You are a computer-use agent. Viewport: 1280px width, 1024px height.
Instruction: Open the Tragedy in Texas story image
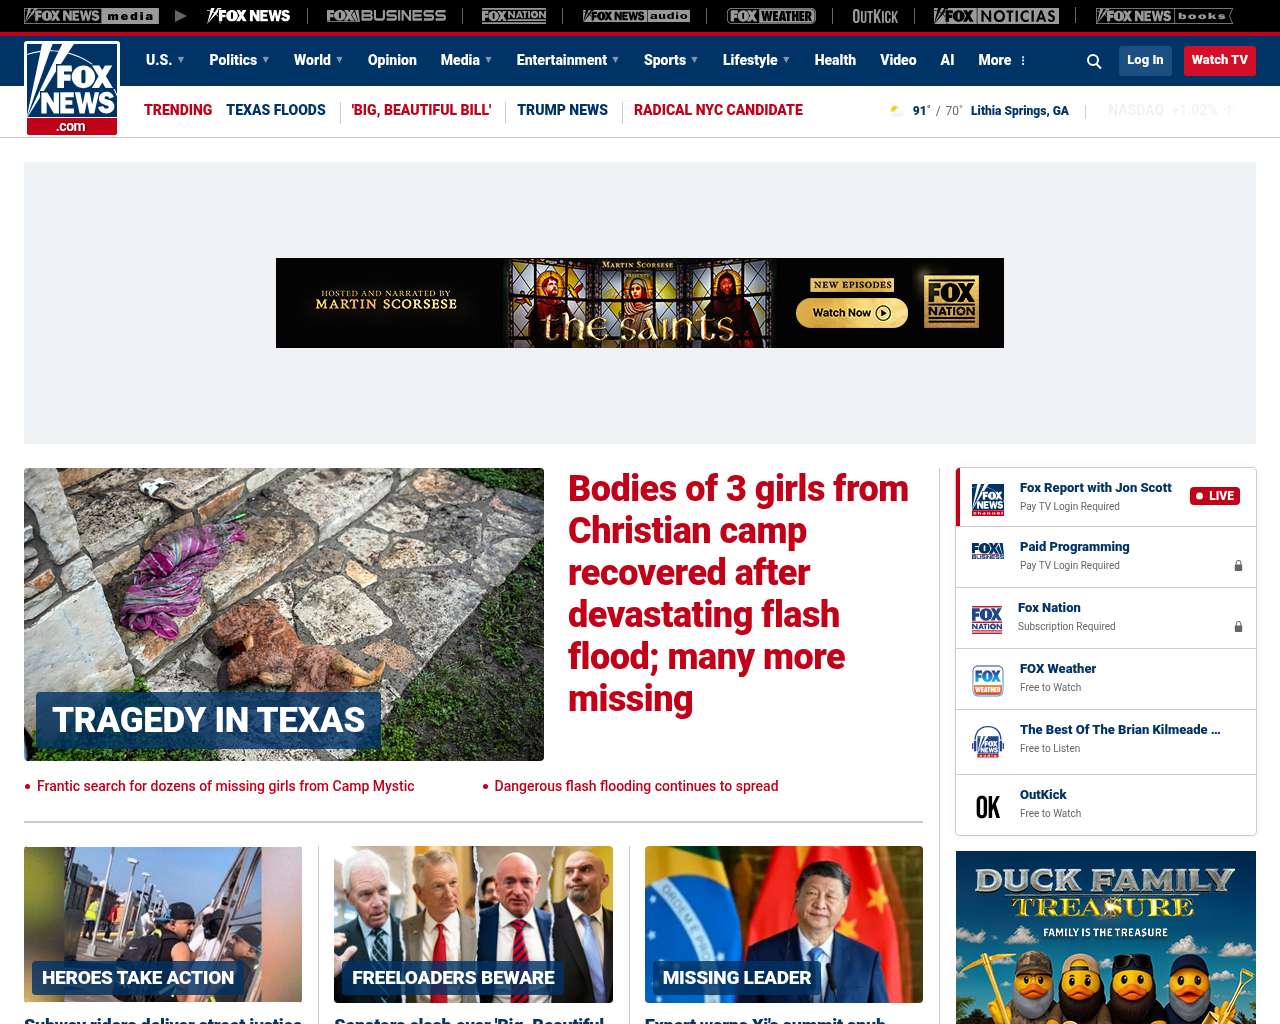284,614
